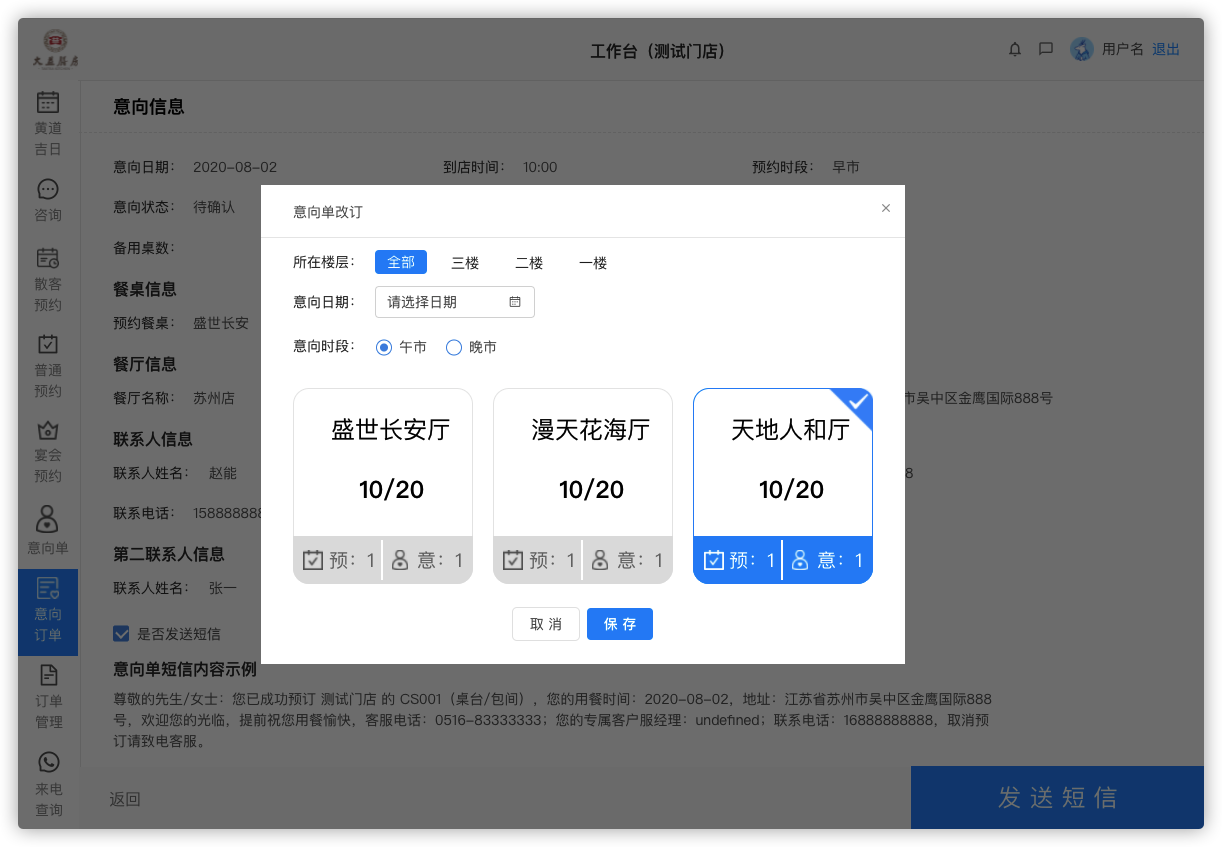The width and height of the screenshot is (1222, 847).
Task: Click the 待确认 status value
Action: pos(214,207)
